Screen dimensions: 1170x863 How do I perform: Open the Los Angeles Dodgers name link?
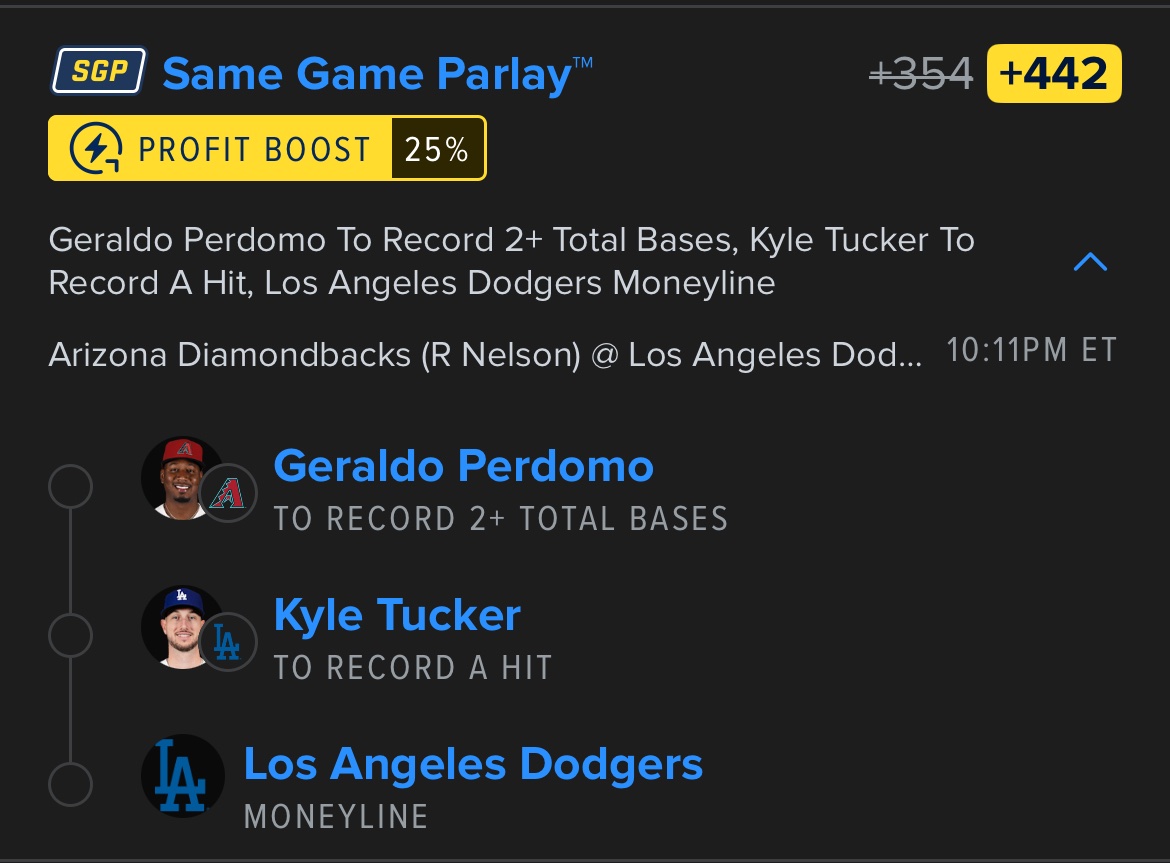(473, 765)
